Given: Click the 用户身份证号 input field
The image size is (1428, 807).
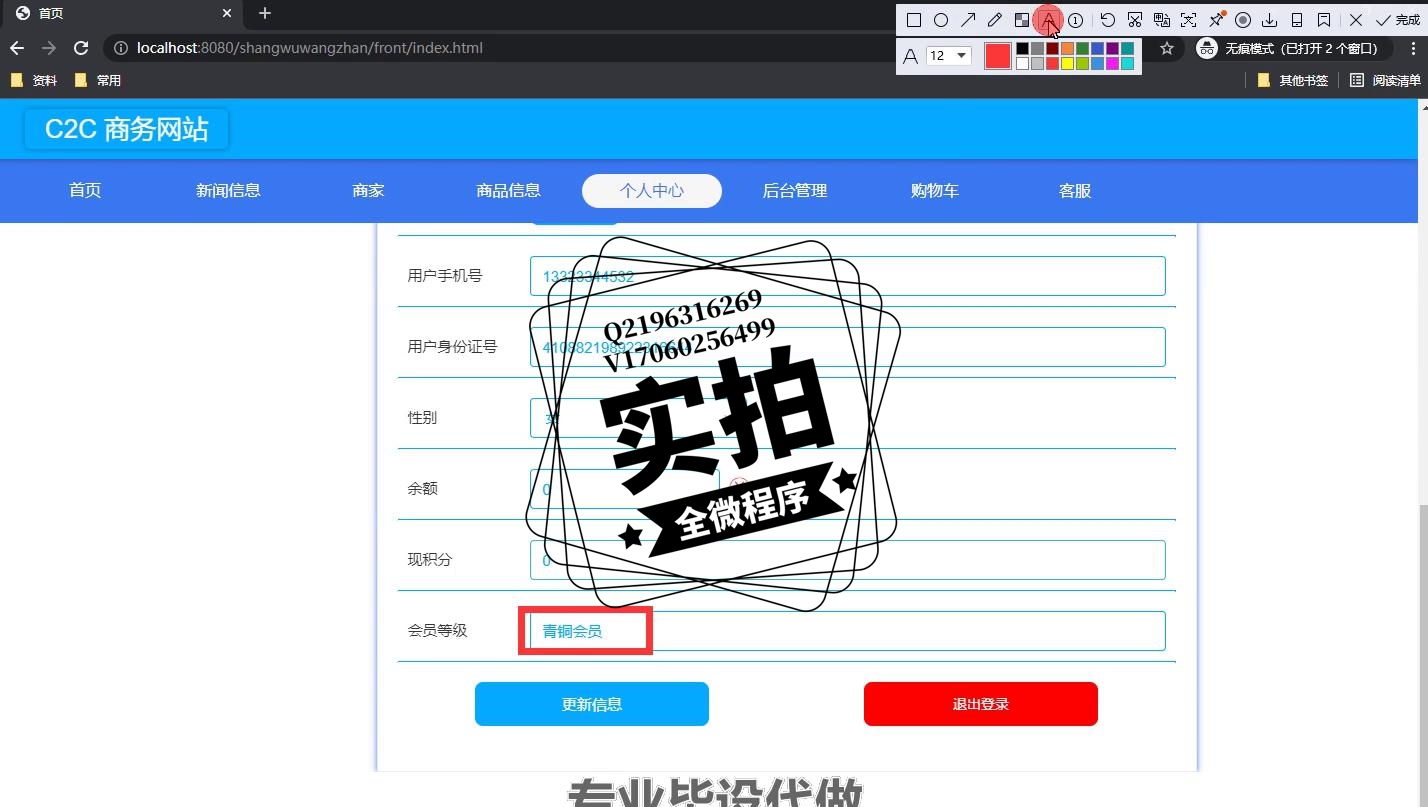Looking at the screenshot, I should point(847,347).
